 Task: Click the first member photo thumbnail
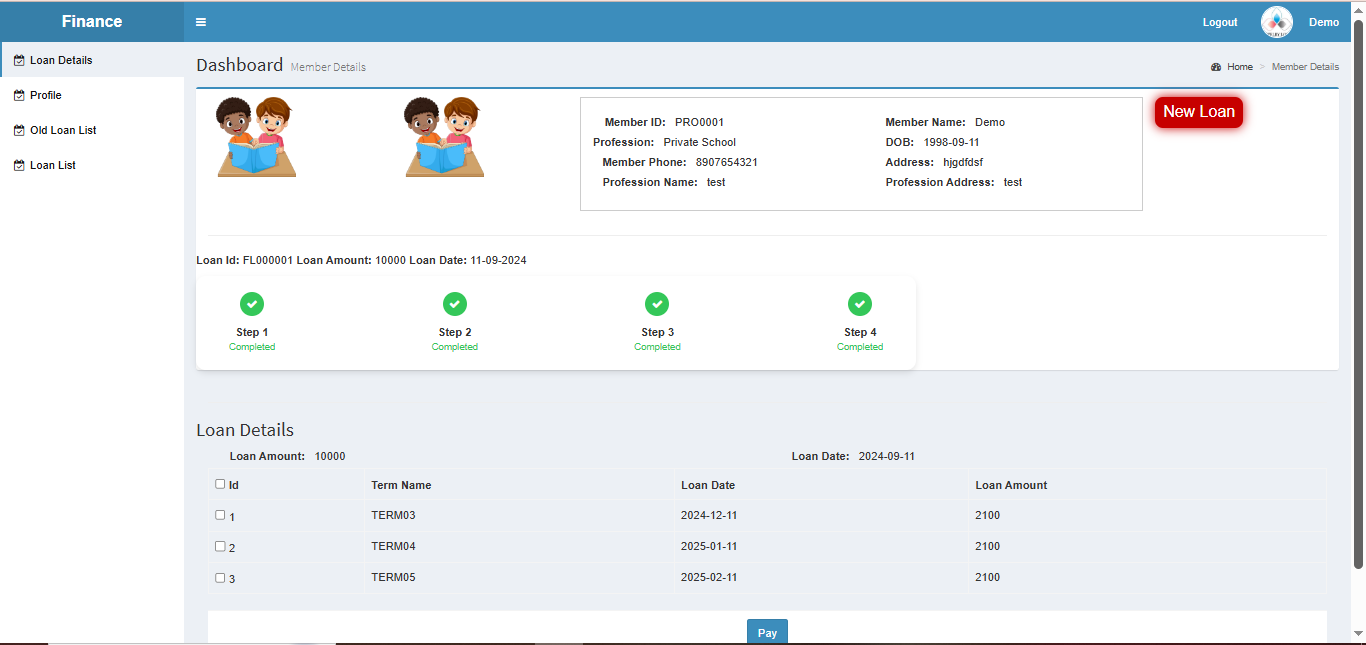[257, 137]
